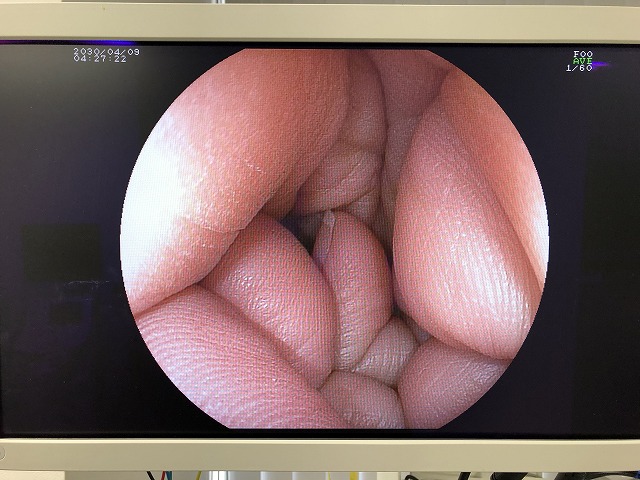The height and width of the screenshot is (480, 640).
Task: Click the circular endoscope image view
Action: point(335,239)
